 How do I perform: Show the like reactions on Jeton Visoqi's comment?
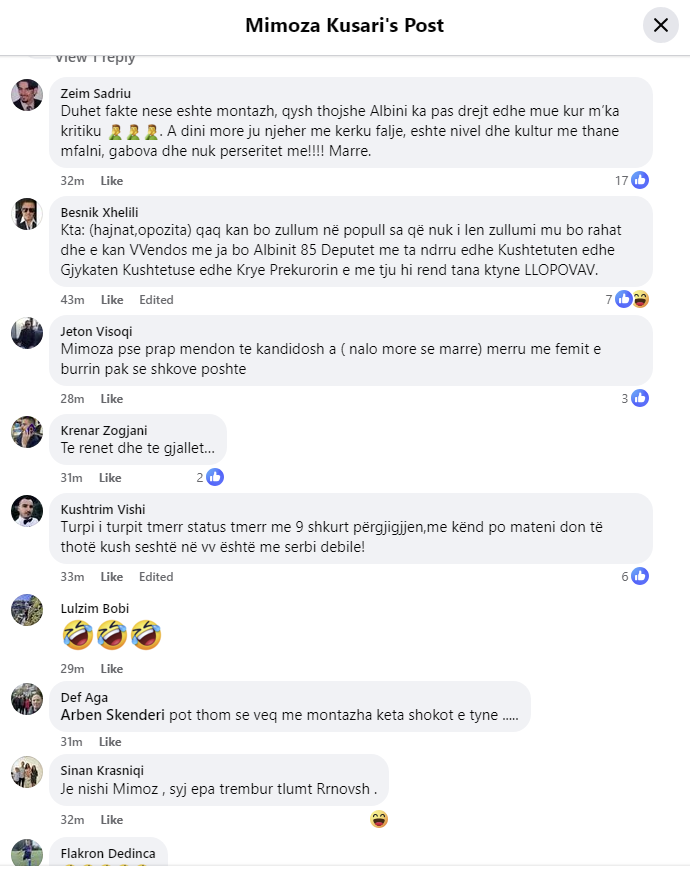[x=640, y=398]
